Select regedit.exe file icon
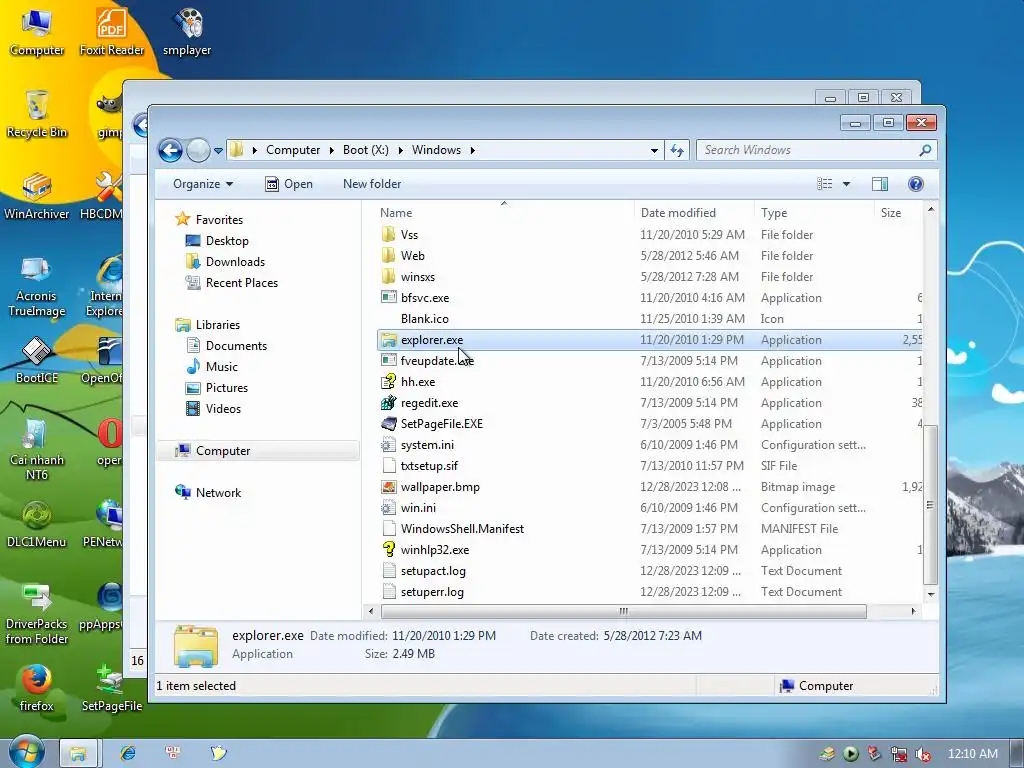The image size is (1024, 768). coord(389,403)
